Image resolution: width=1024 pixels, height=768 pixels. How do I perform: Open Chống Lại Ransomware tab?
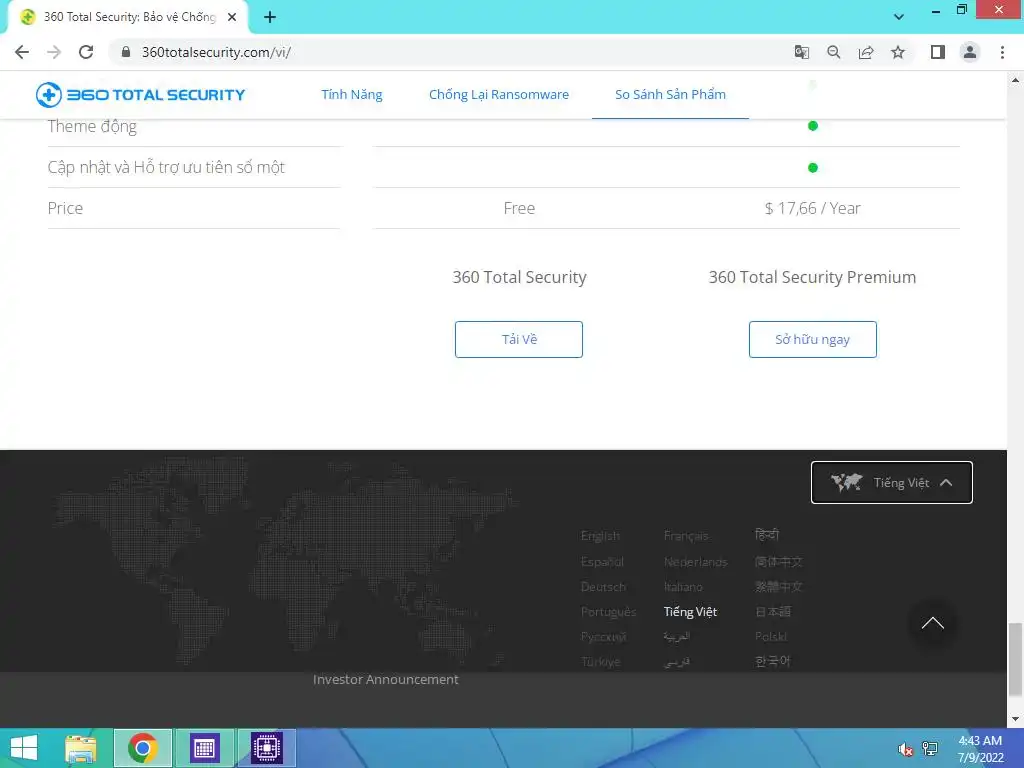click(499, 95)
